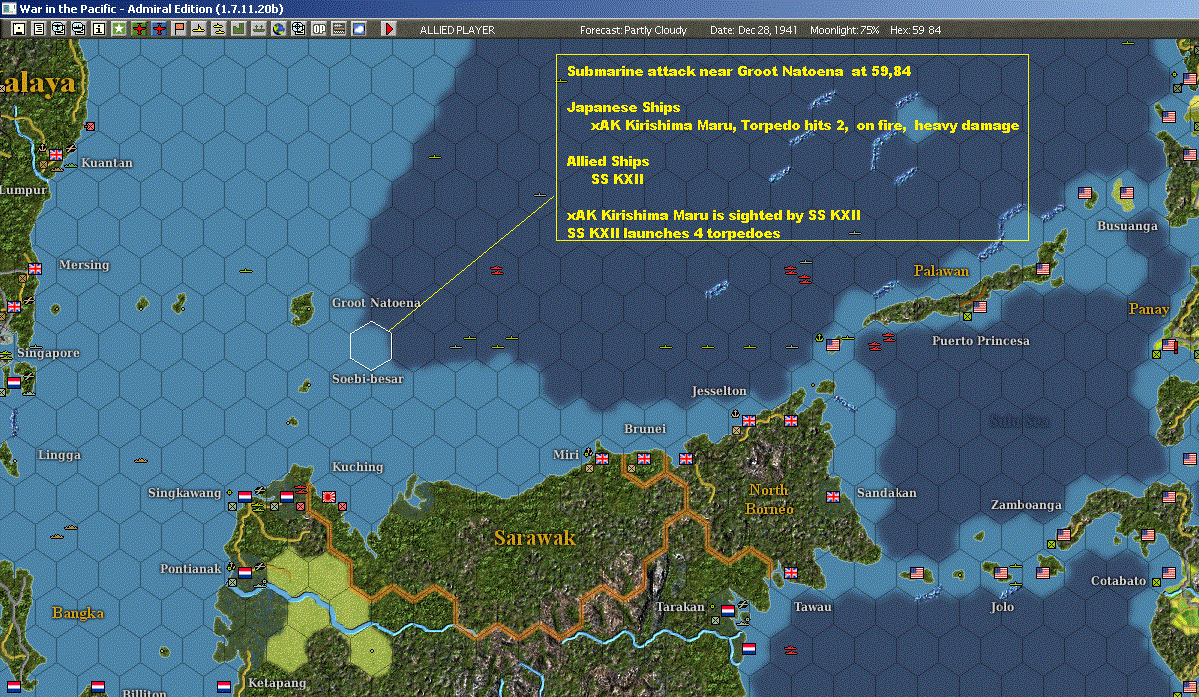This screenshot has width=1199, height=697.
Task: Click the 'Kuching' map label
Action: point(357,466)
